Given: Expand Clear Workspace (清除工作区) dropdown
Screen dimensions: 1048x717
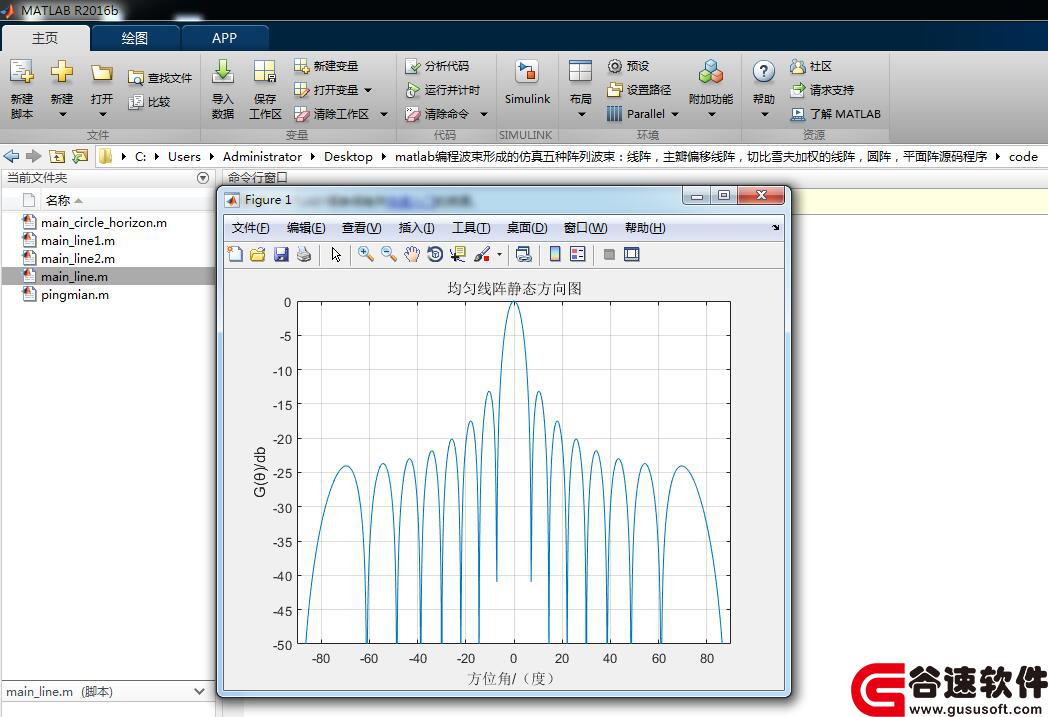Looking at the screenshot, I should coord(384,114).
